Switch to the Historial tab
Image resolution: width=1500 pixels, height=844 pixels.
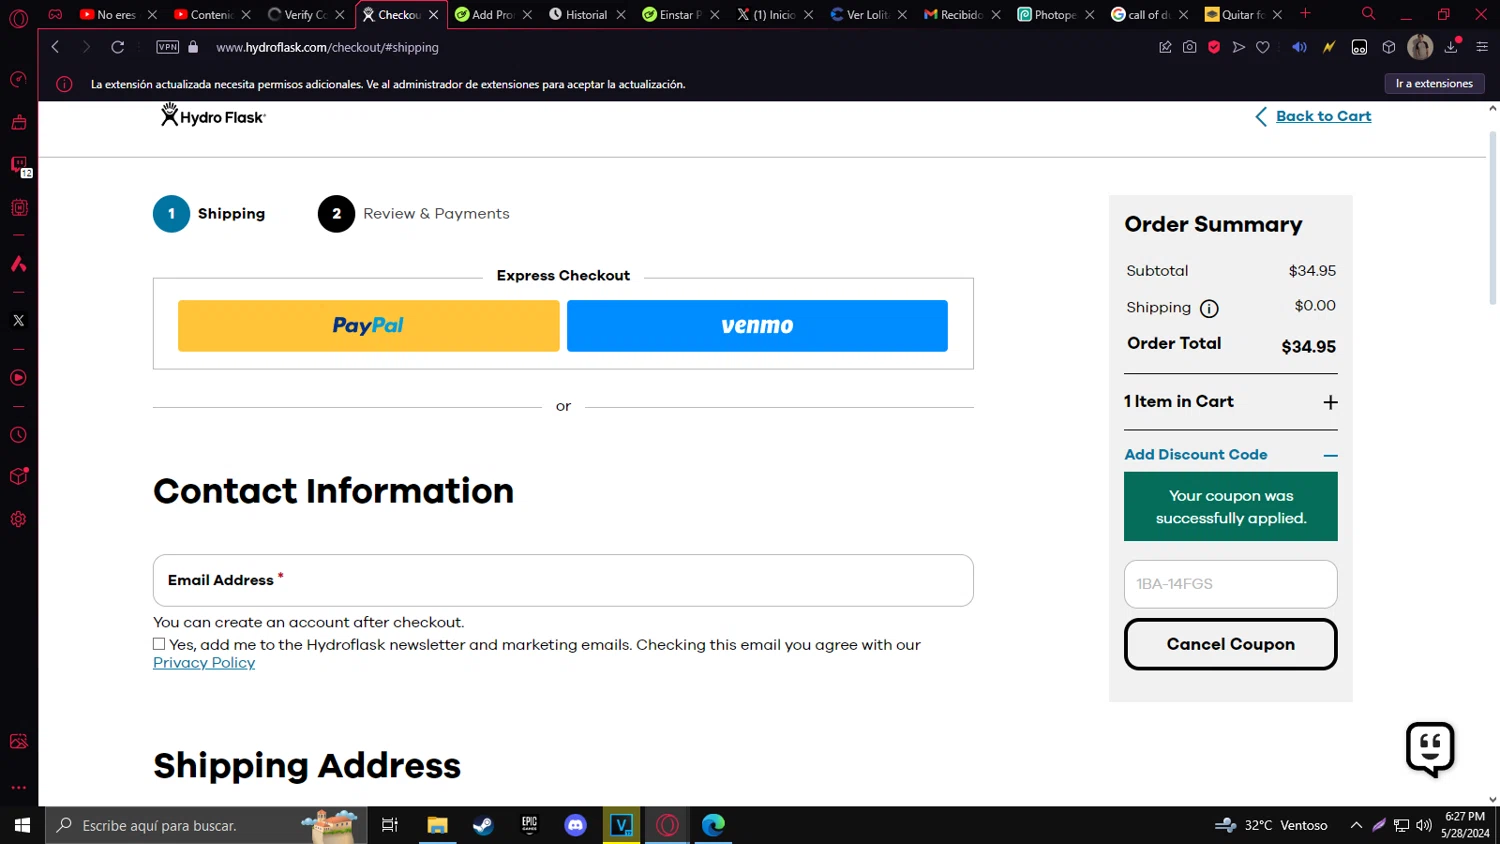(586, 14)
